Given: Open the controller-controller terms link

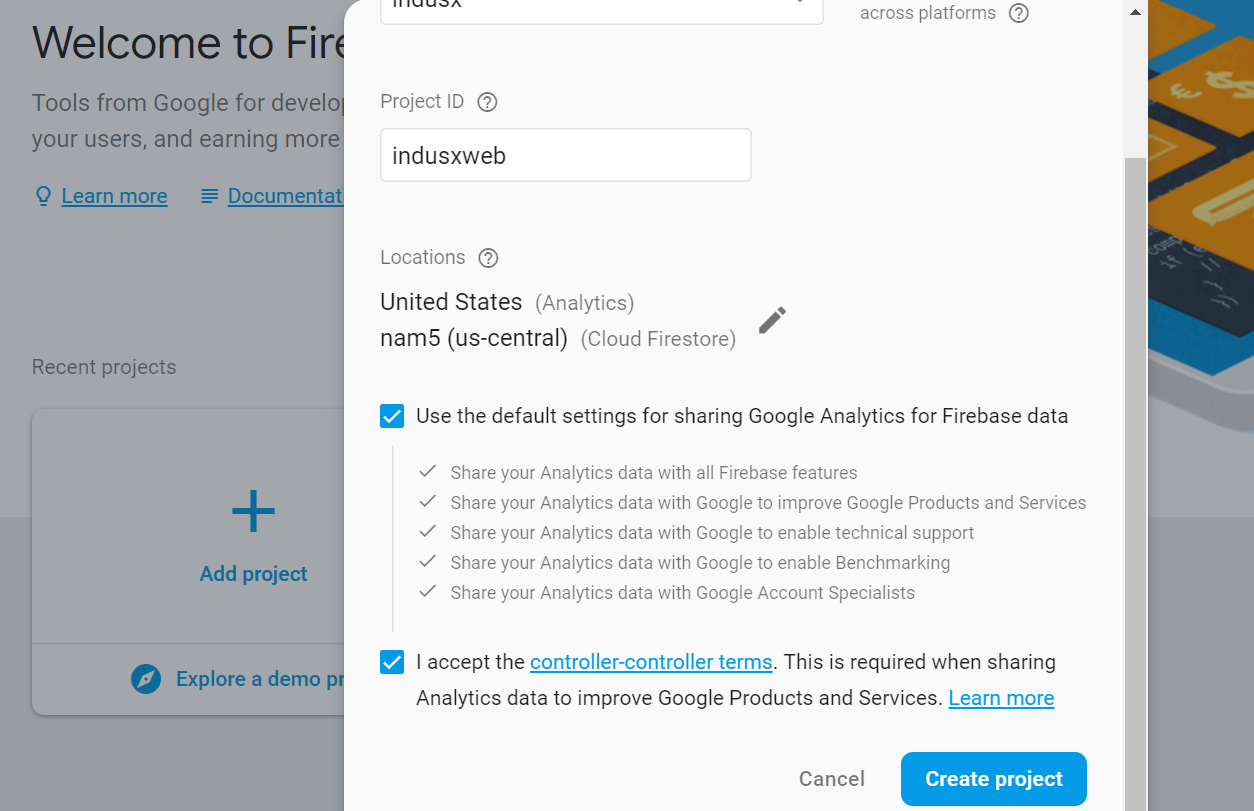Looking at the screenshot, I should 650,662.
